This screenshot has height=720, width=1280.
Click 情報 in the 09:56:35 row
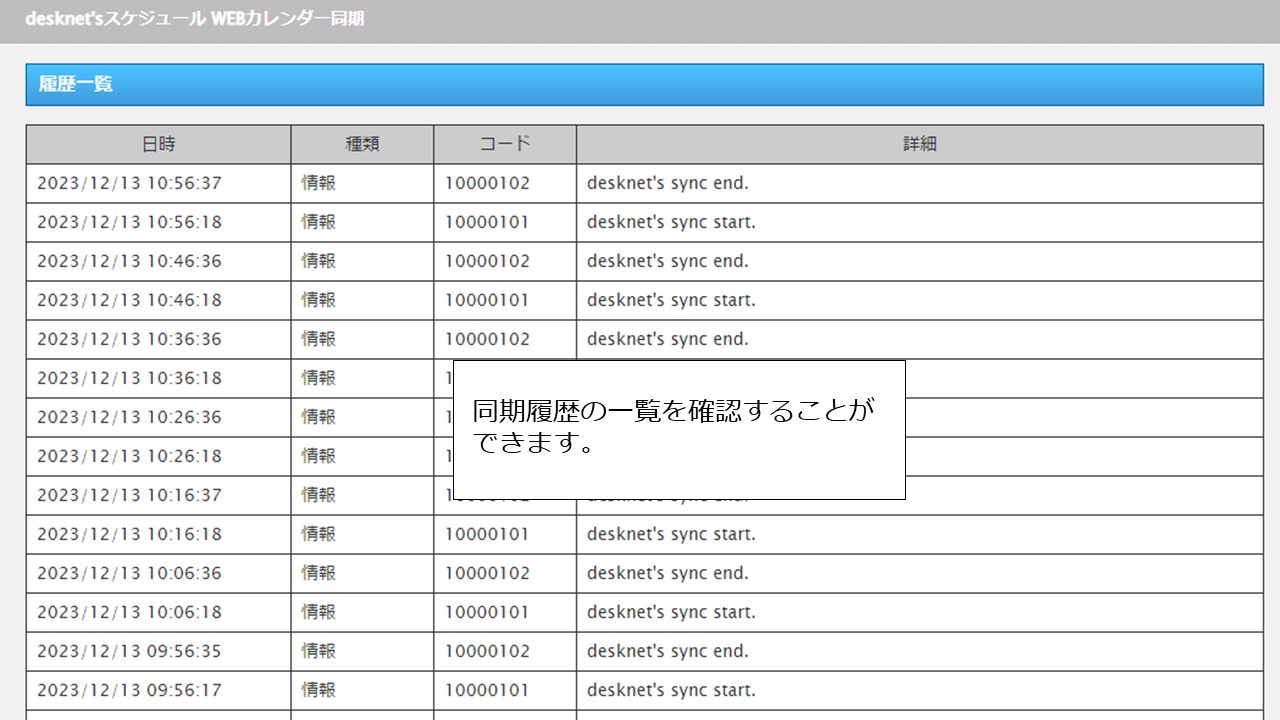[x=319, y=651]
